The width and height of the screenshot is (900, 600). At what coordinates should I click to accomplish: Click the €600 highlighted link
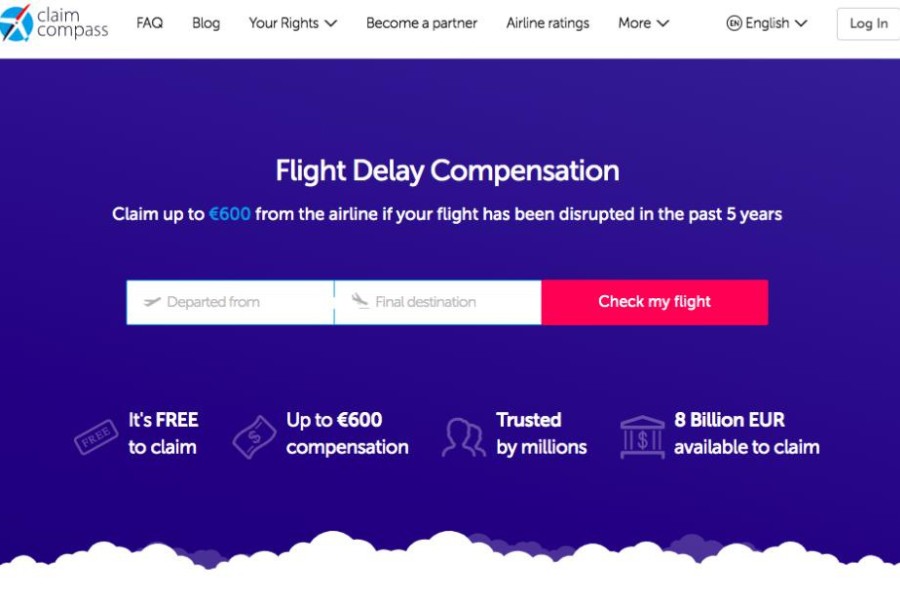tap(229, 213)
